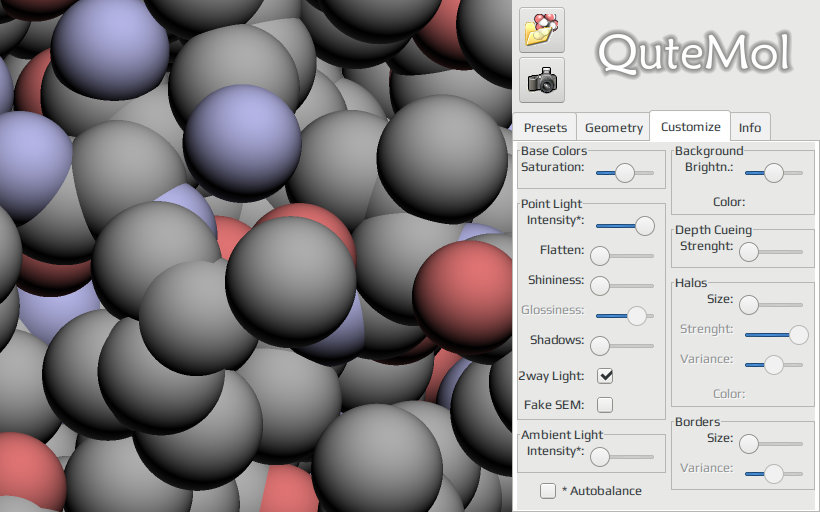Screen dimensions: 820x512
Task: Click the Shininess slider handle
Action: click(x=600, y=286)
